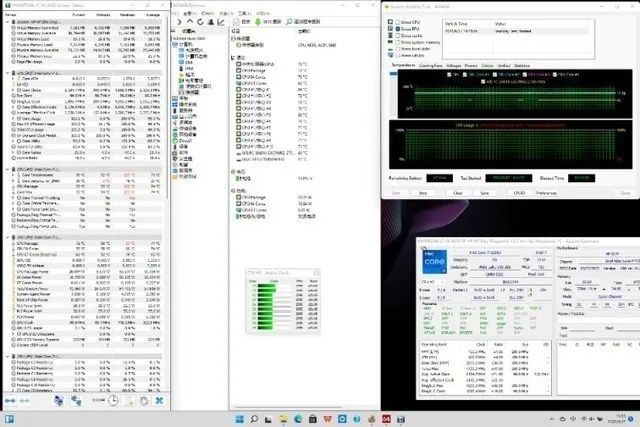Select the DMI item in AIDA64 tree
Image resolution: width=640 pixels, height=427 pixels.
186,62
